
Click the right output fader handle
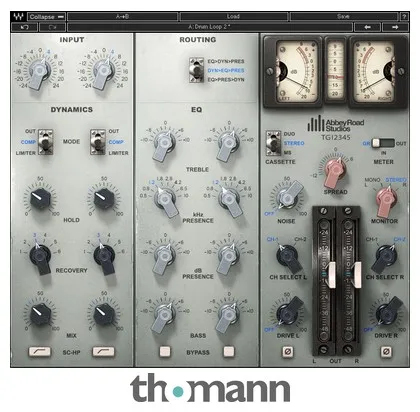click(357, 275)
